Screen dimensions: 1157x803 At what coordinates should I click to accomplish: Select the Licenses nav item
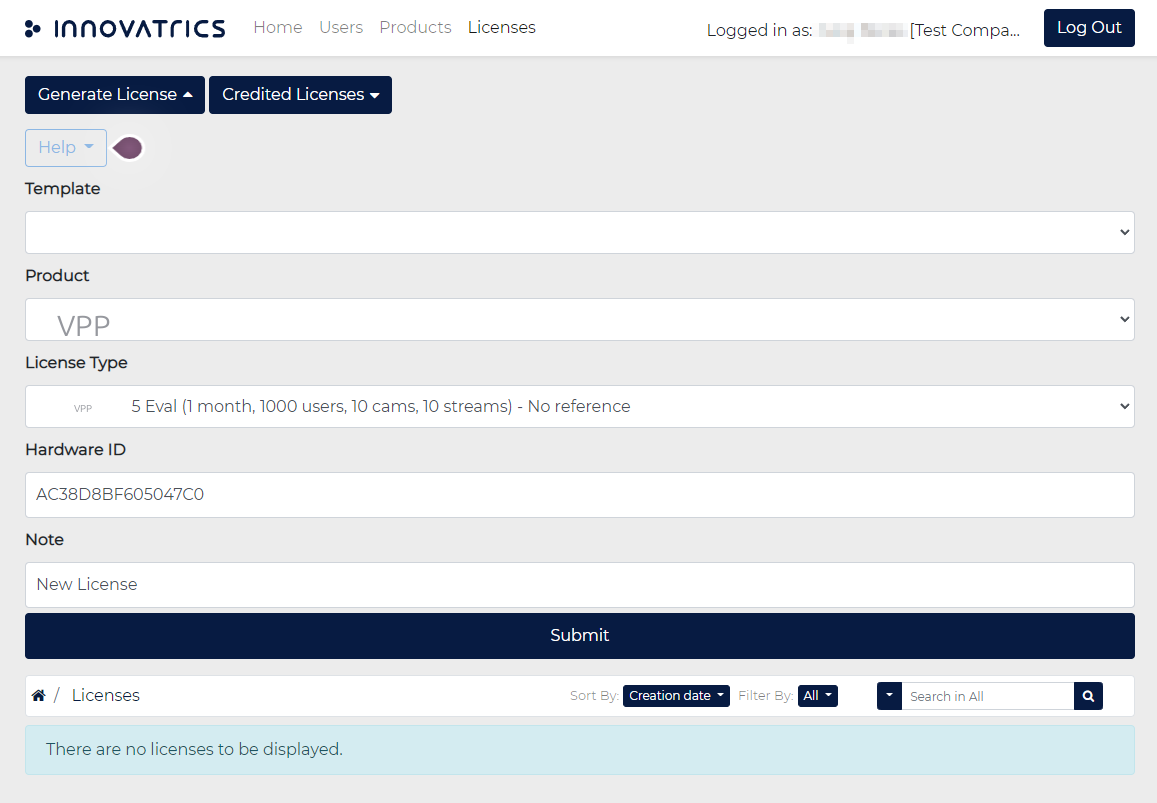tap(502, 27)
